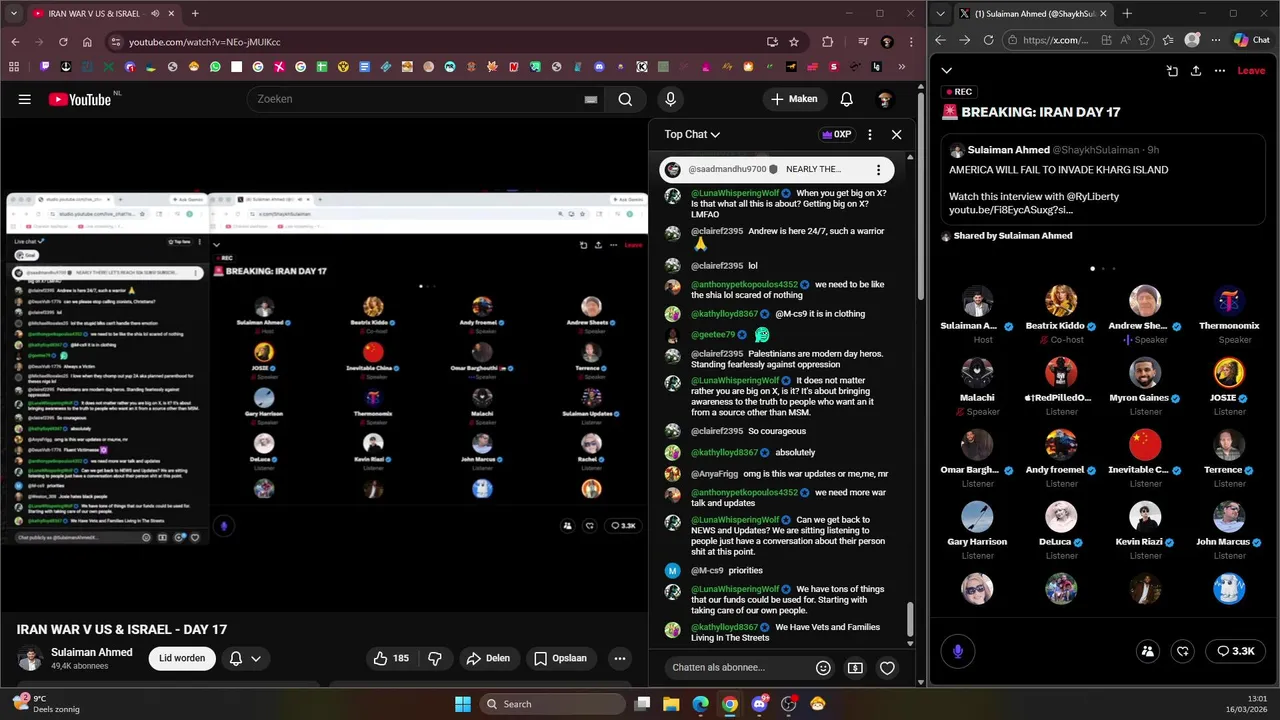1280x720 pixels.
Task: Open a new Chrome tab
Action: pyautogui.click(x=195, y=14)
